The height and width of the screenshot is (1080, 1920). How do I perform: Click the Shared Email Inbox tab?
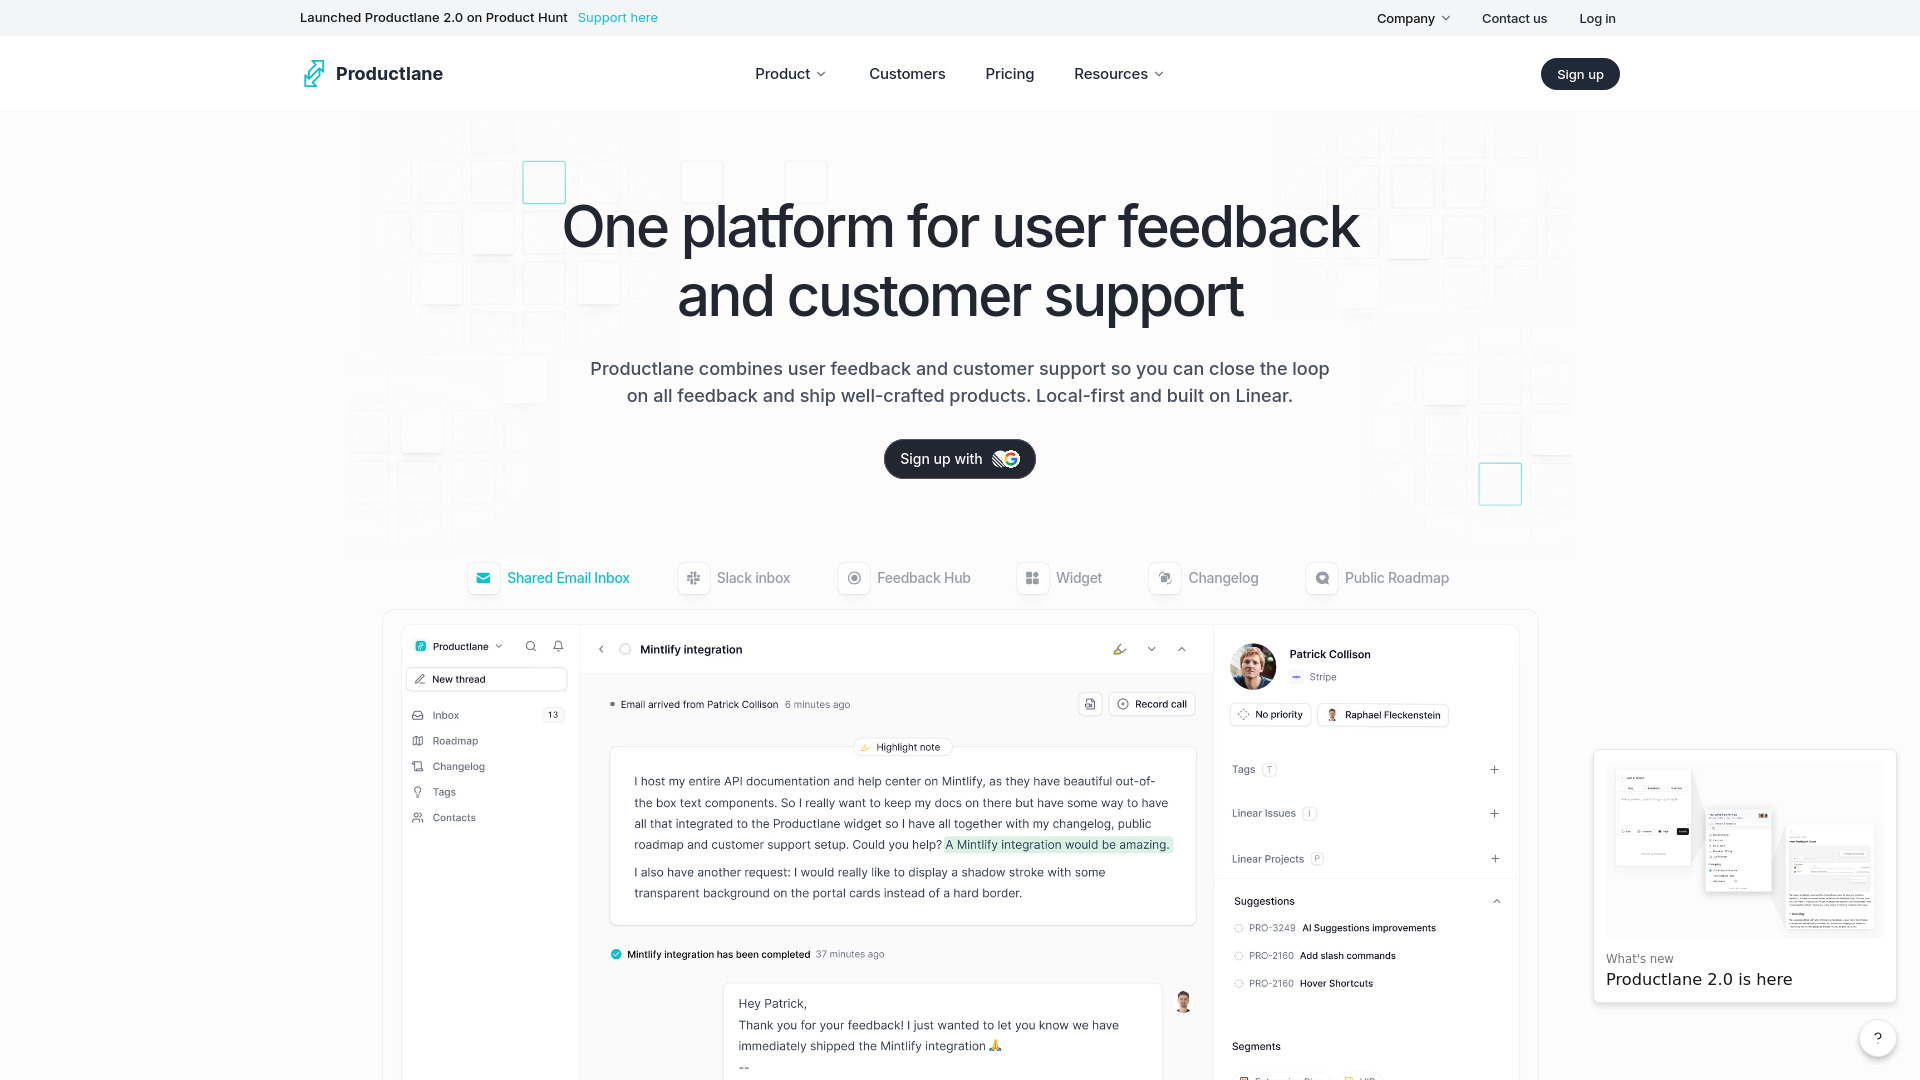coord(549,578)
